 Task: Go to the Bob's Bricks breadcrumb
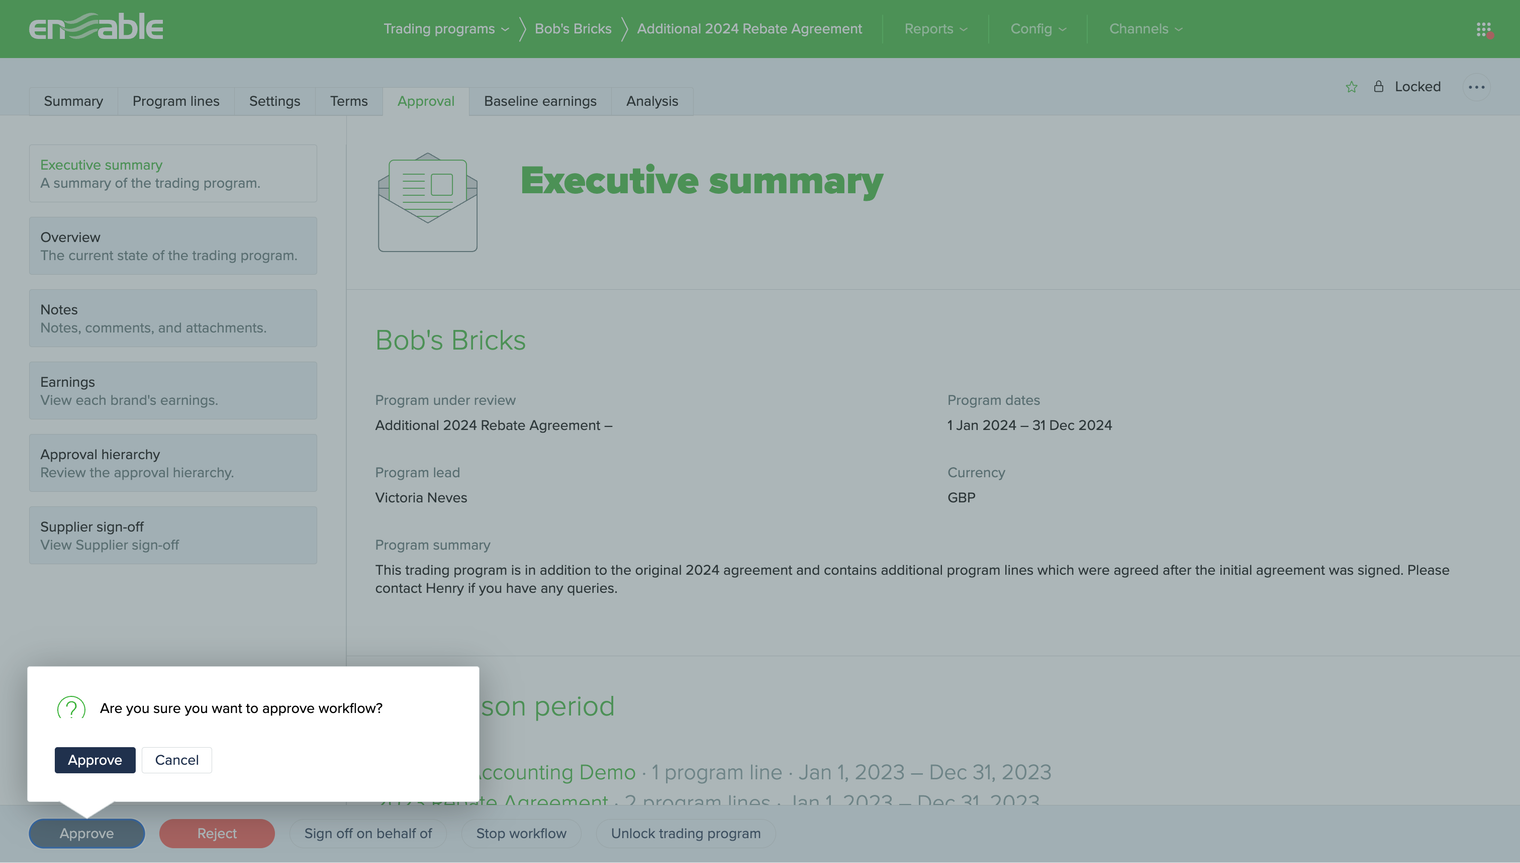pyautogui.click(x=573, y=29)
